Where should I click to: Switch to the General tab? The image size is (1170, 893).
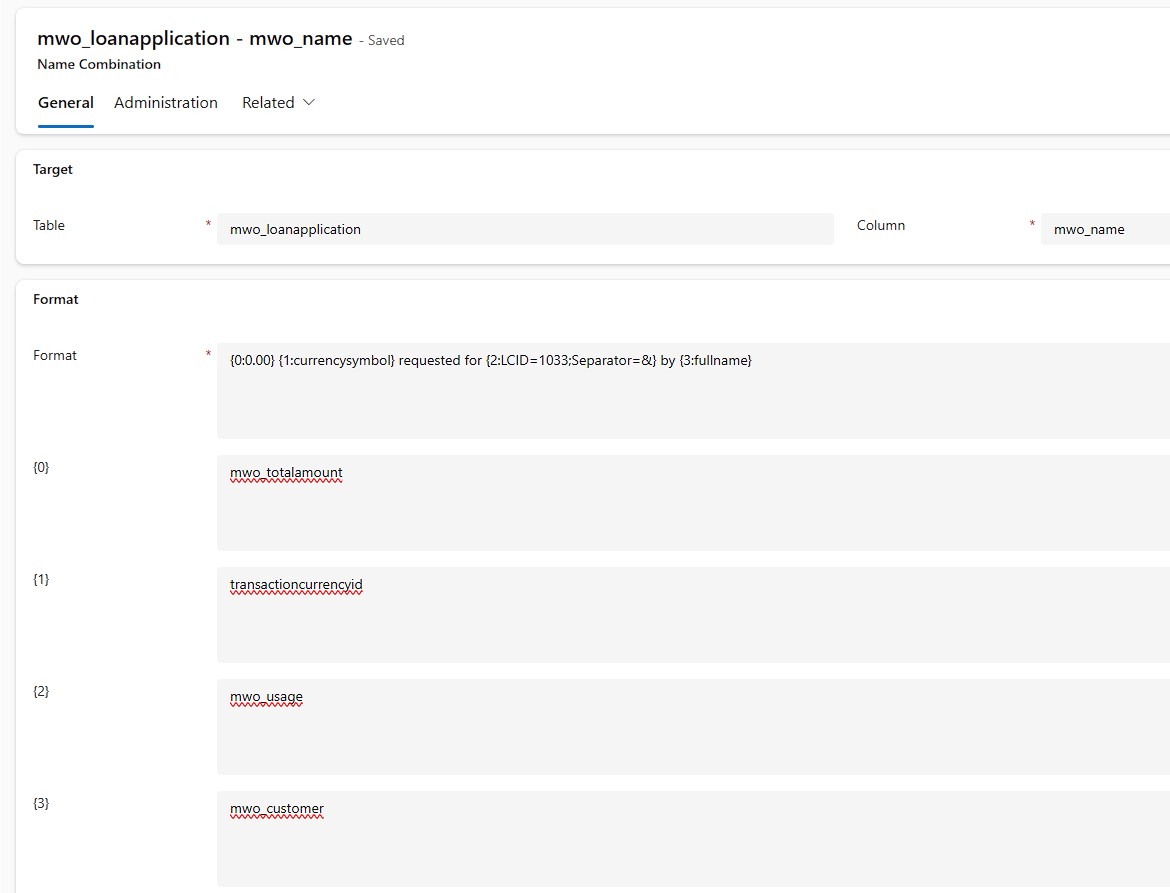66,103
